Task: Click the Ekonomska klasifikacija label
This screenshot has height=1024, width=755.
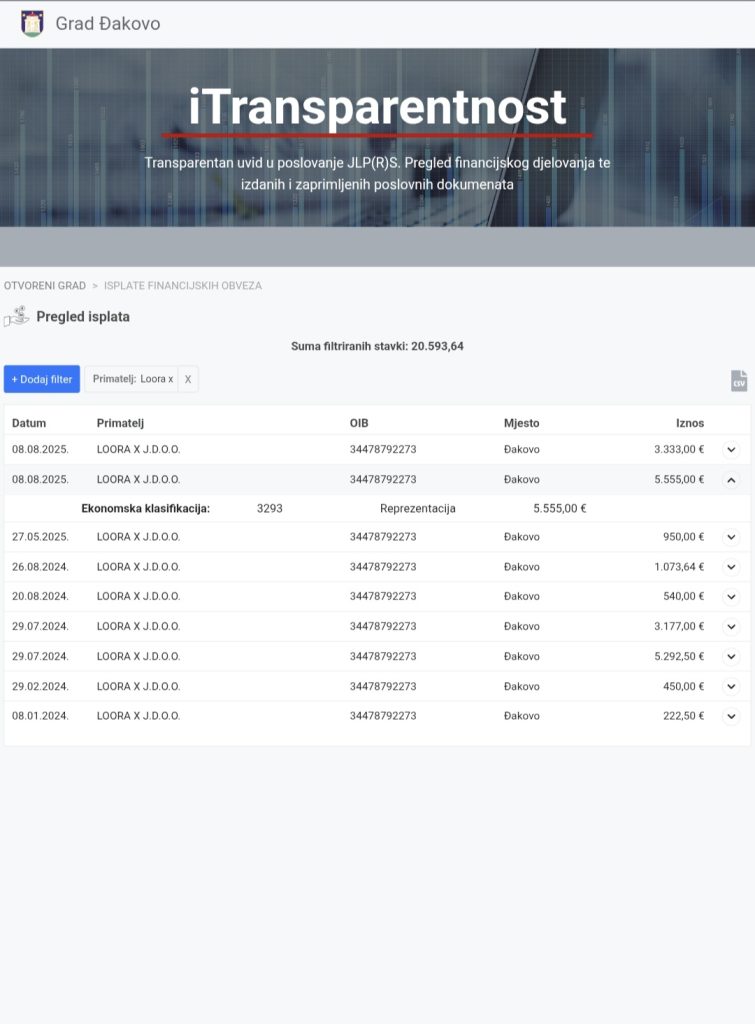Action: pos(146,508)
